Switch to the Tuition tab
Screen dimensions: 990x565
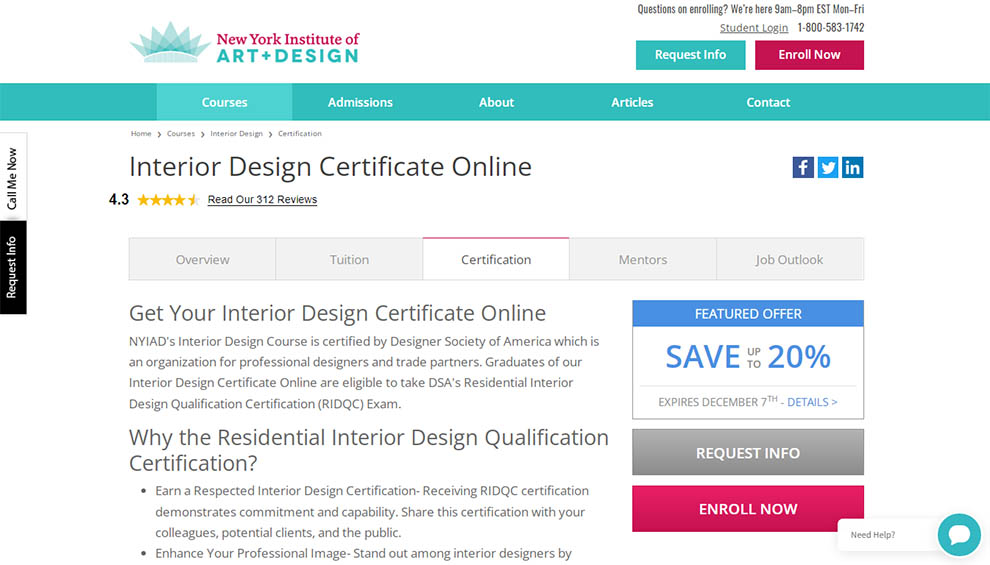(349, 259)
